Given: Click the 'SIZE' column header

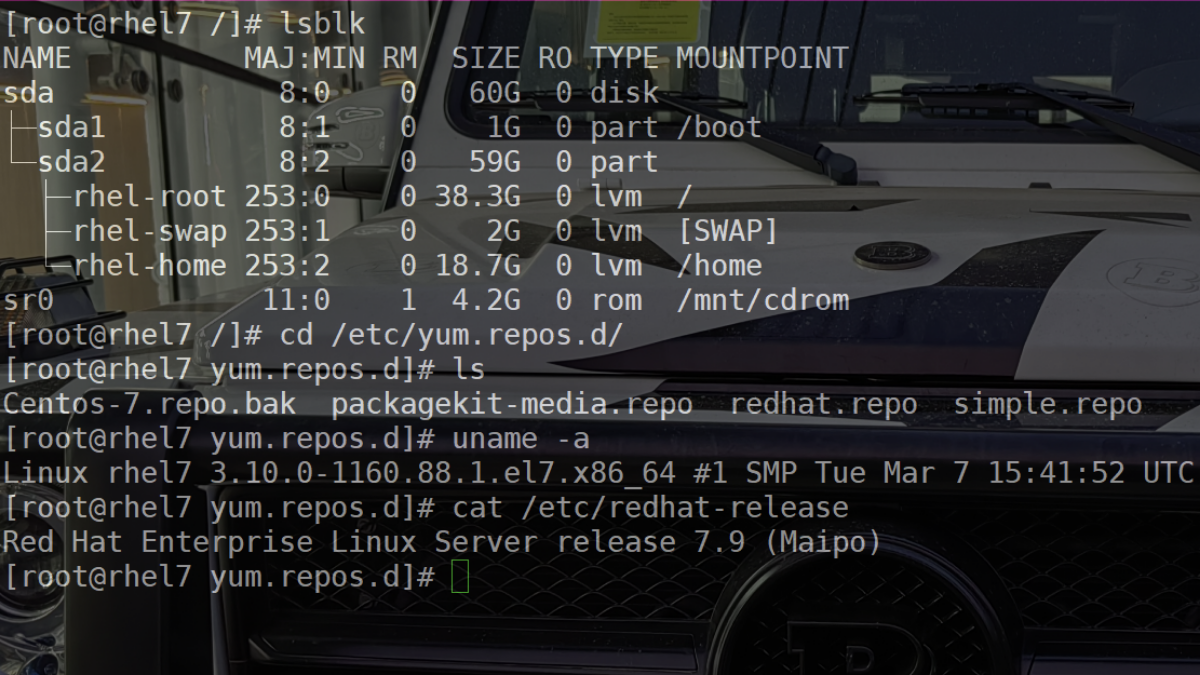Looking at the screenshot, I should pos(486,58).
